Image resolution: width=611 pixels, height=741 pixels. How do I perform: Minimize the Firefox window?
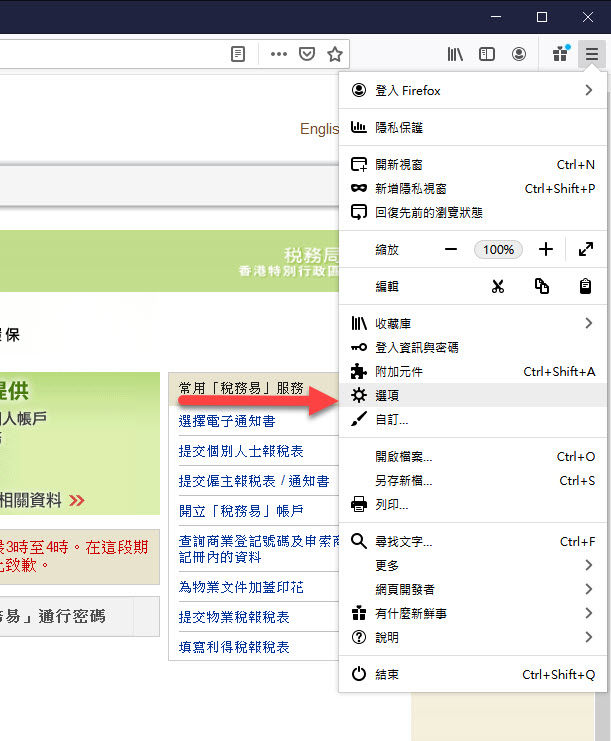[x=496, y=17]
